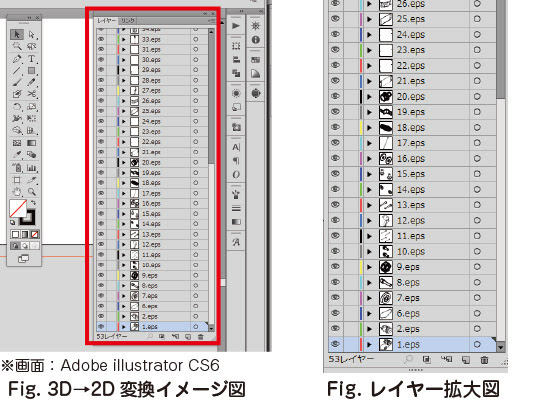Screen dimensions: 554x401
Task: Select the Paintbrush tool
Action: (17, 82)
